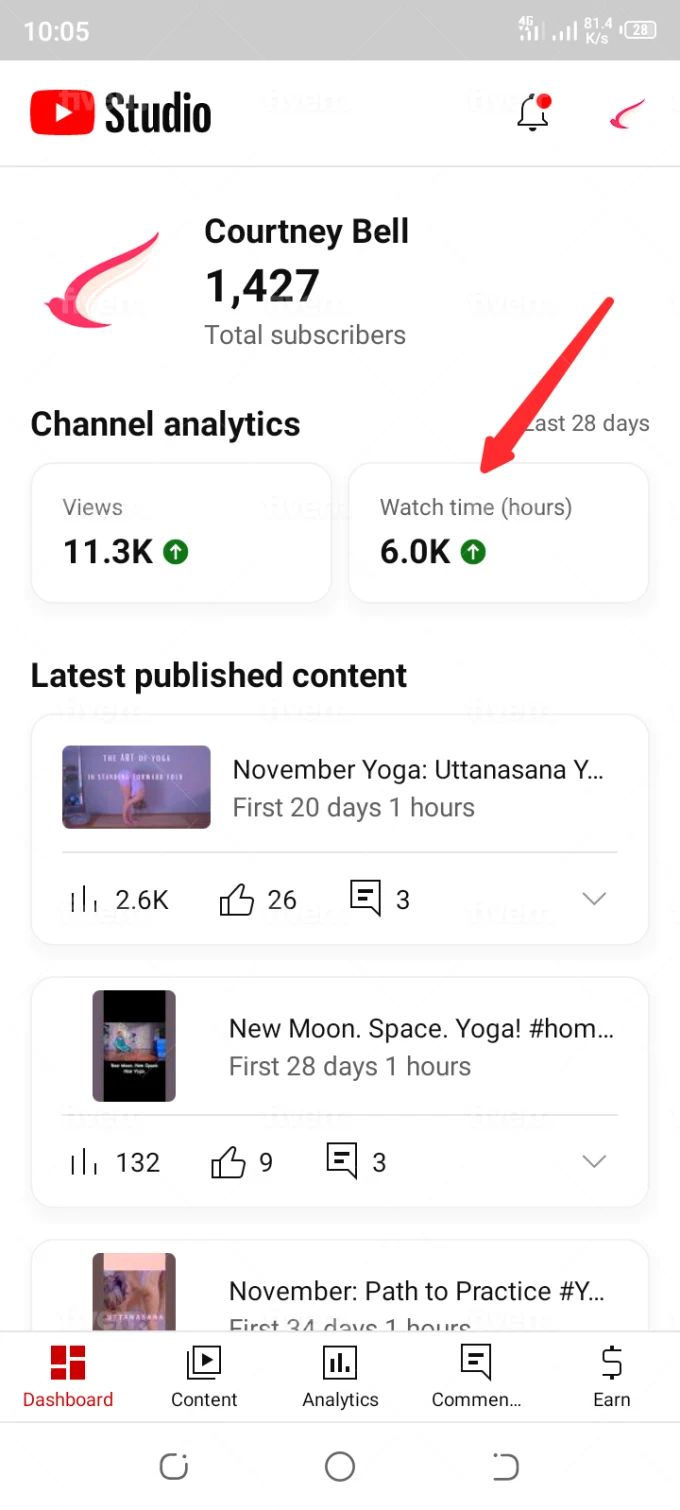The width and height of the screenshot is (680, 1510).
Task: Tap thumbs-up icon showing 9 likes
Action: tap(229, 1162)
